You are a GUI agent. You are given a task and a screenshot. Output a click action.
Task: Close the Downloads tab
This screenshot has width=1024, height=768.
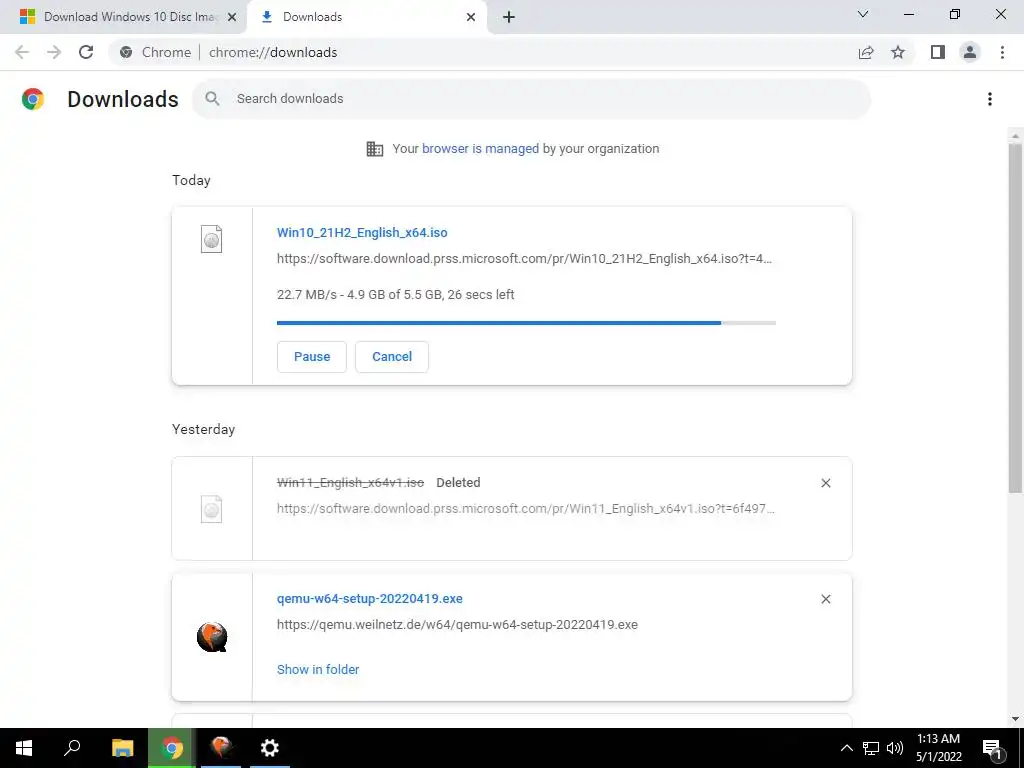[x=471, y=17]
